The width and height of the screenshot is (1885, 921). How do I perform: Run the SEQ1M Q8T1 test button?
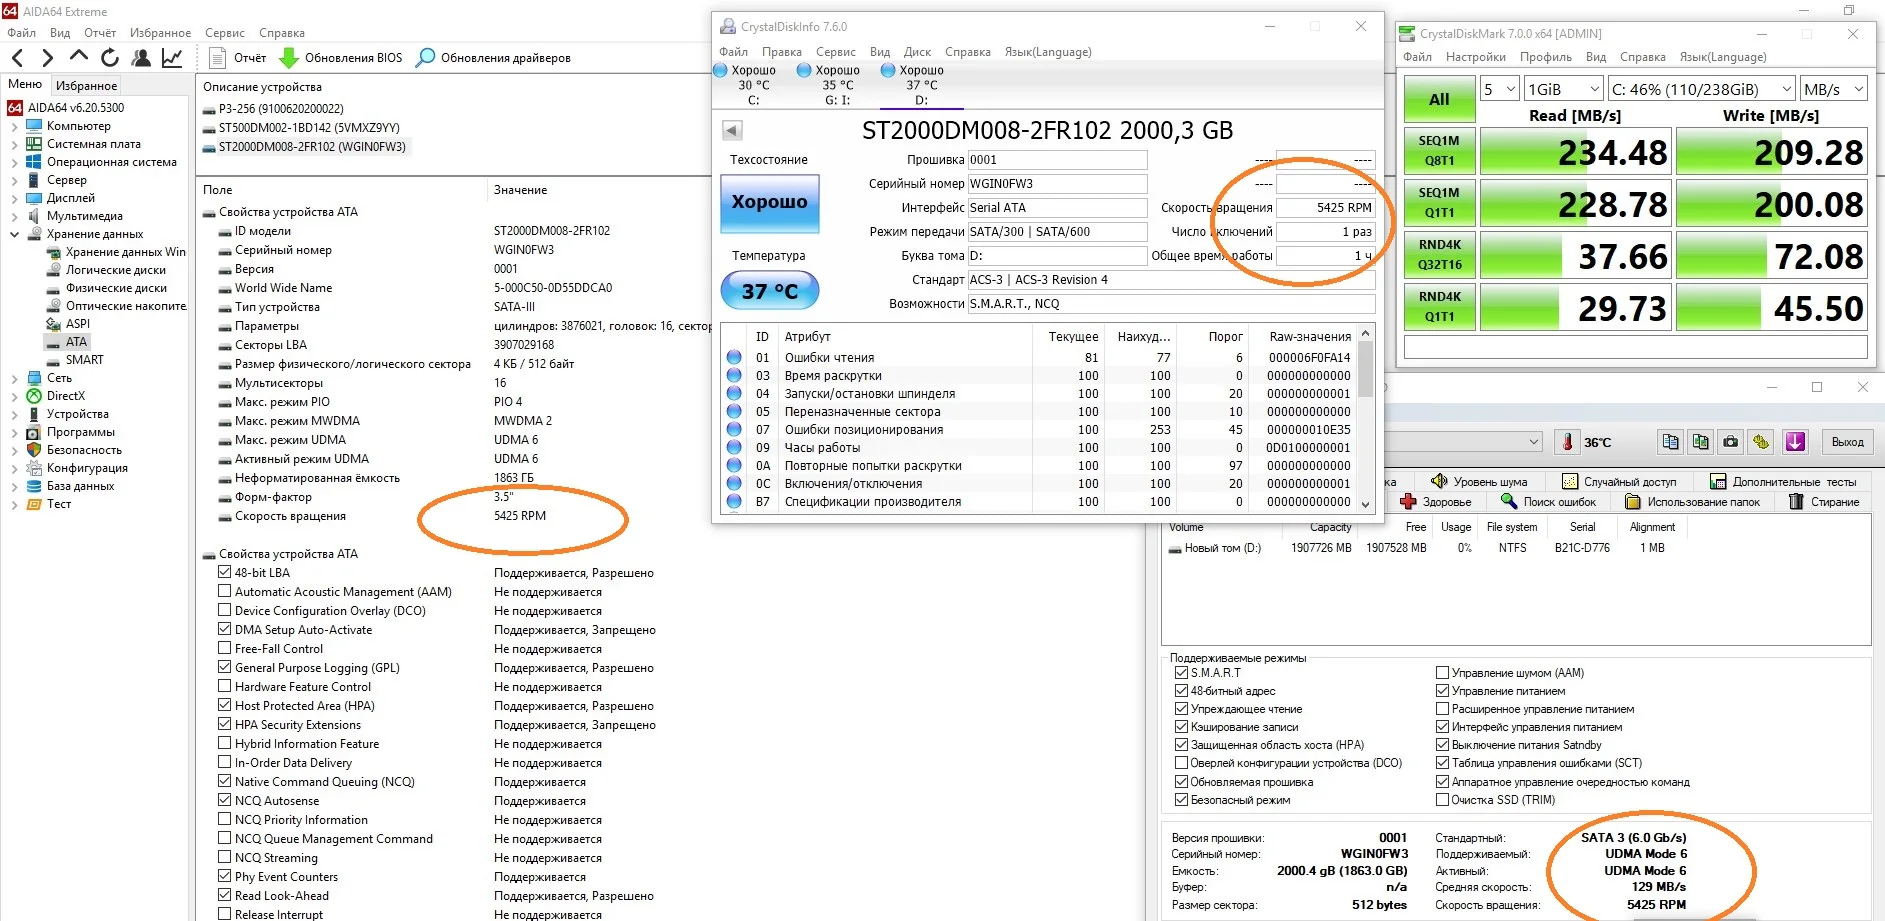(x=1439, y=151)
